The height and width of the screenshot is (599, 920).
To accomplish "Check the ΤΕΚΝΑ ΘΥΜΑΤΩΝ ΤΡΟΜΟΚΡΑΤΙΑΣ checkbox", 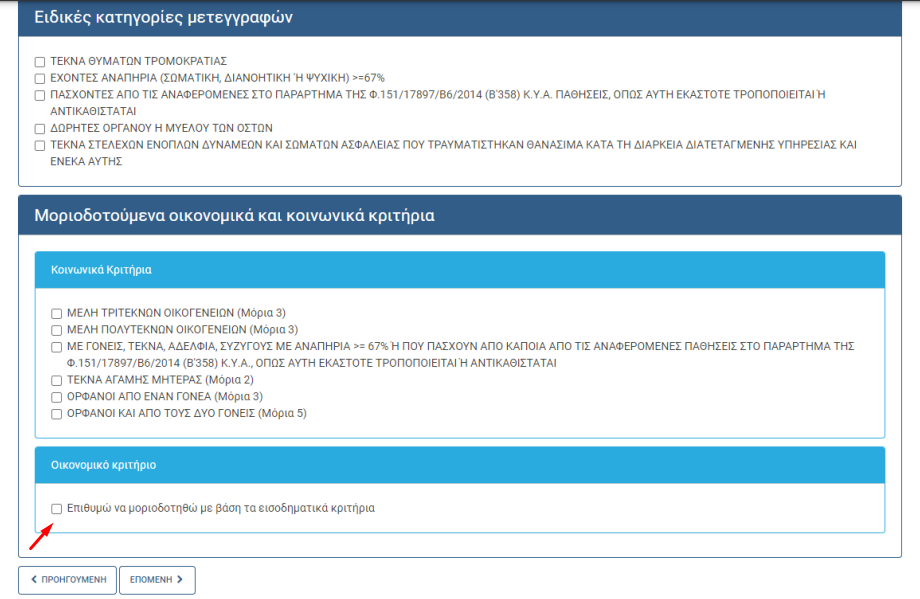I will coord(40,62).
